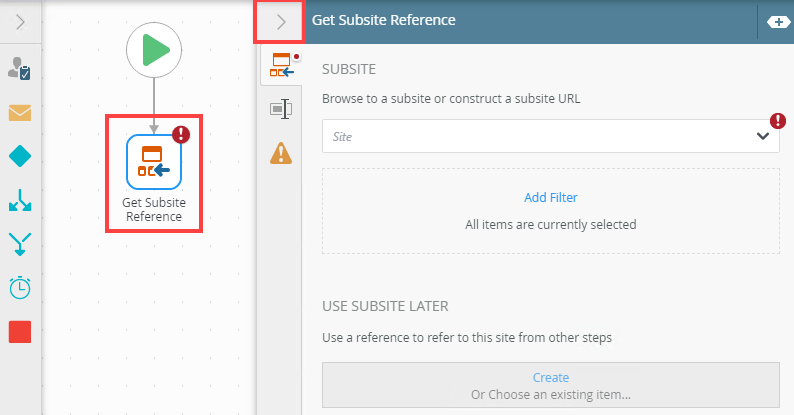
Task: Pick the Decision diamond icon
Action: coord(20,156)
